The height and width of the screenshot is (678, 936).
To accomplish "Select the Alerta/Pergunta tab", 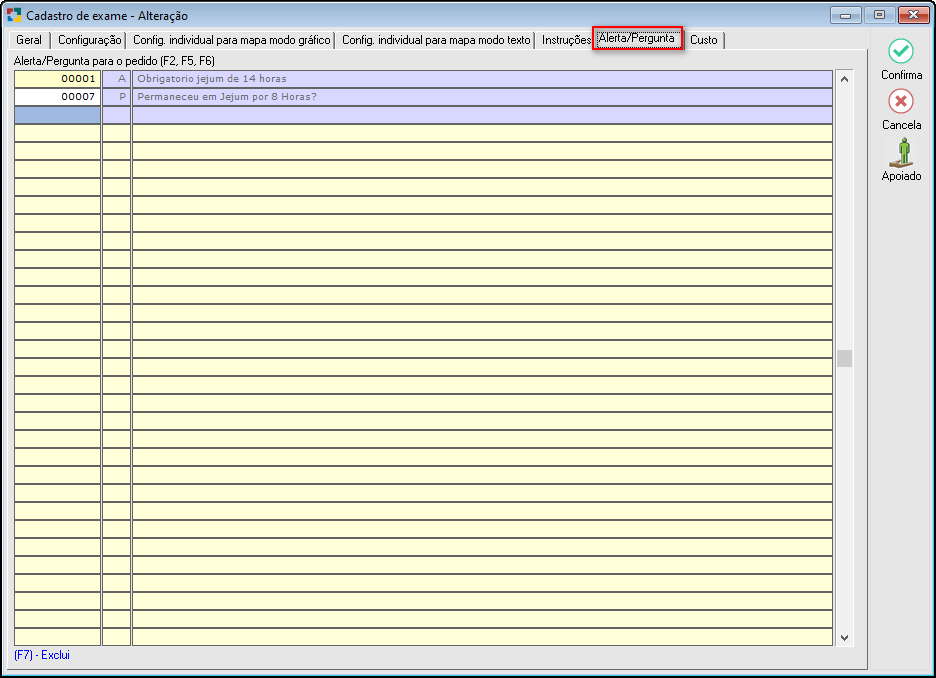I will click(x=637, y=38).
